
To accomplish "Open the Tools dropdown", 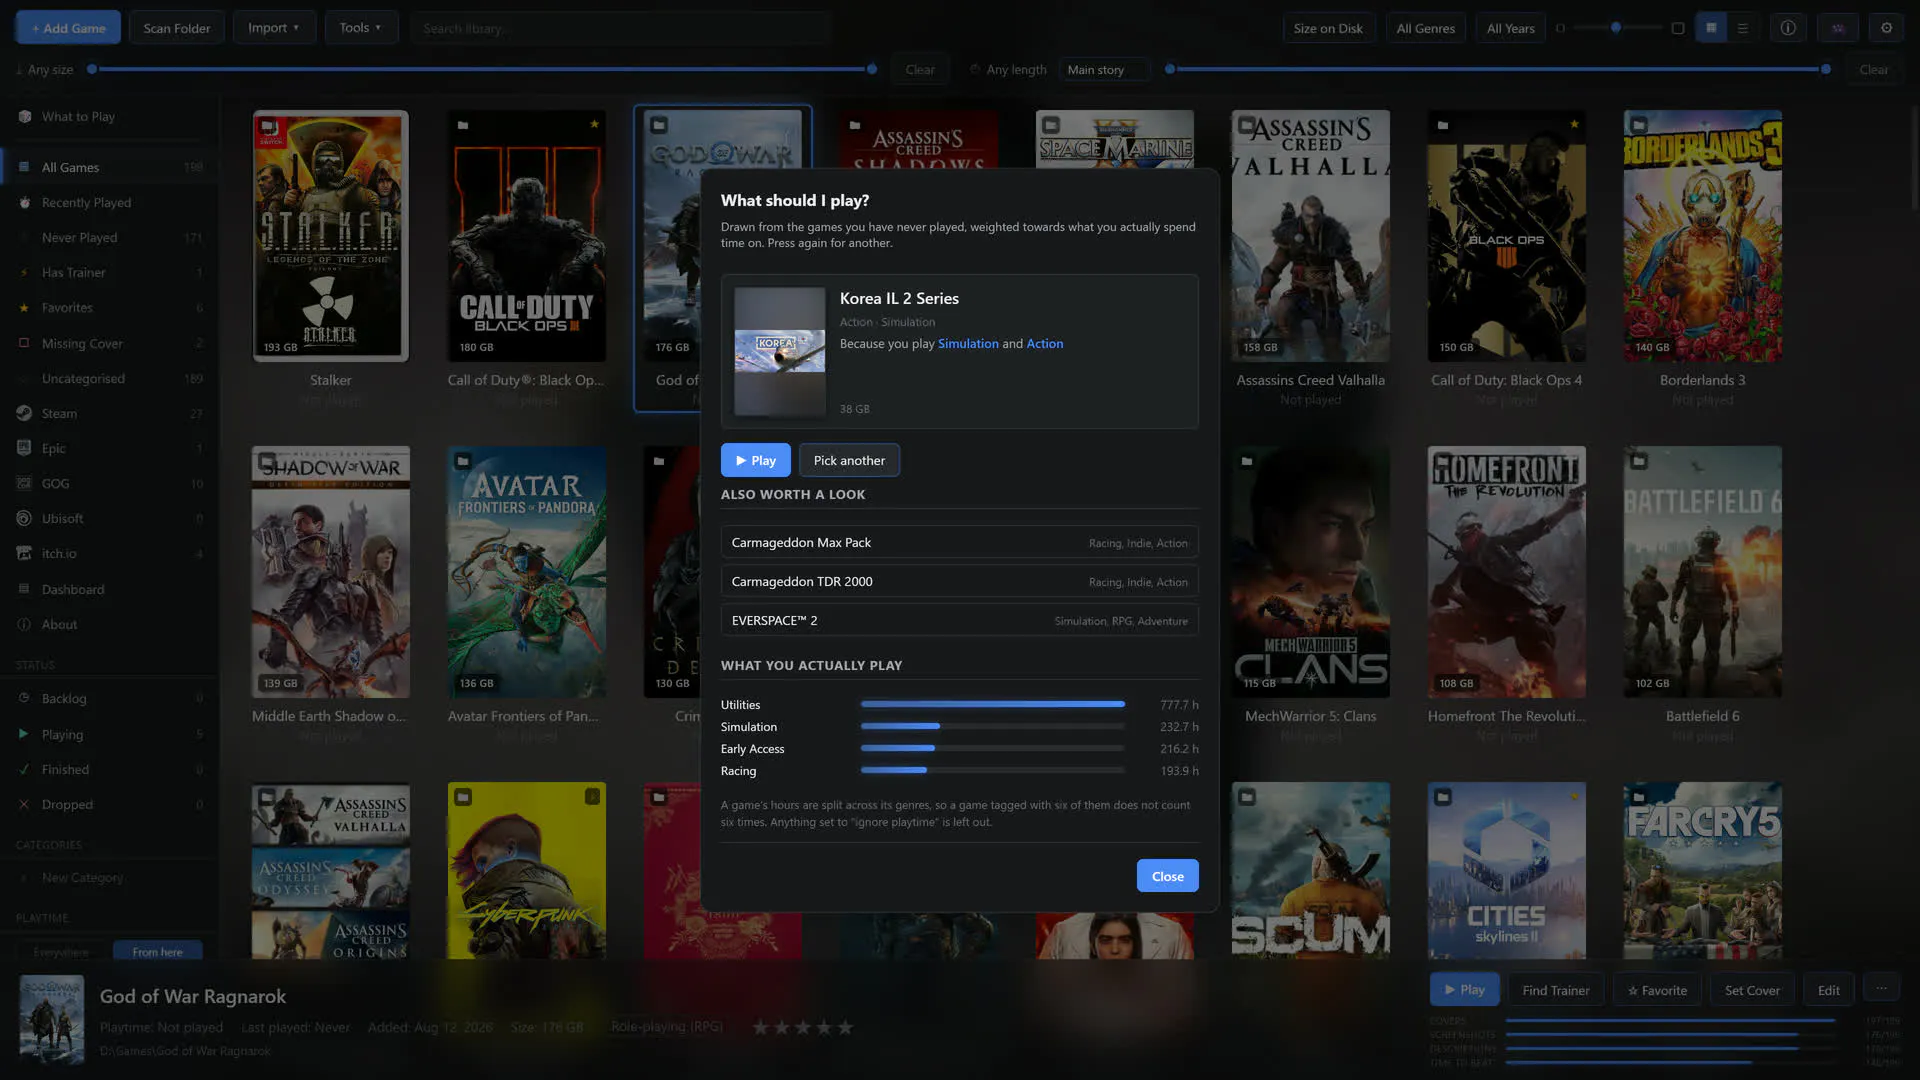I will click(x=361, y=28).
